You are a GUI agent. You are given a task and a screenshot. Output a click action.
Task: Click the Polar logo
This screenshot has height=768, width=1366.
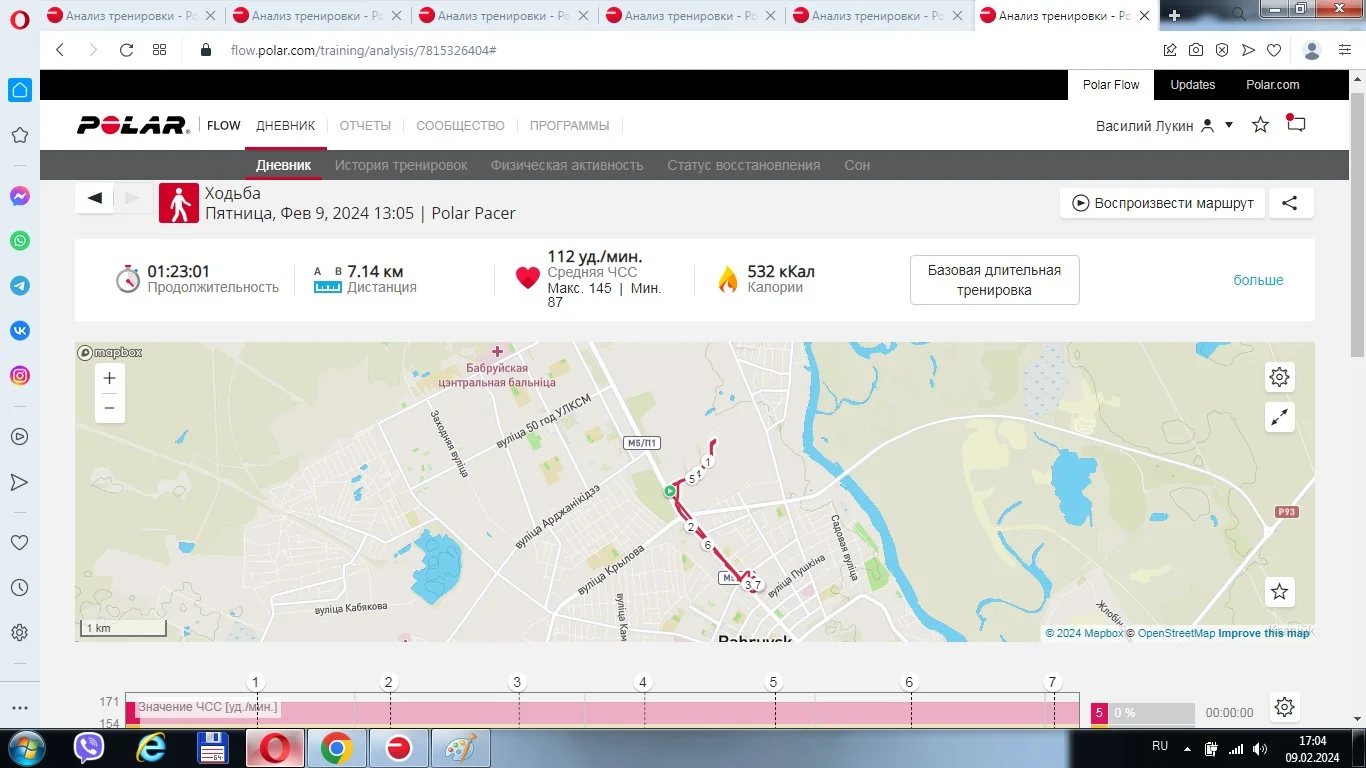pos(133,125)
